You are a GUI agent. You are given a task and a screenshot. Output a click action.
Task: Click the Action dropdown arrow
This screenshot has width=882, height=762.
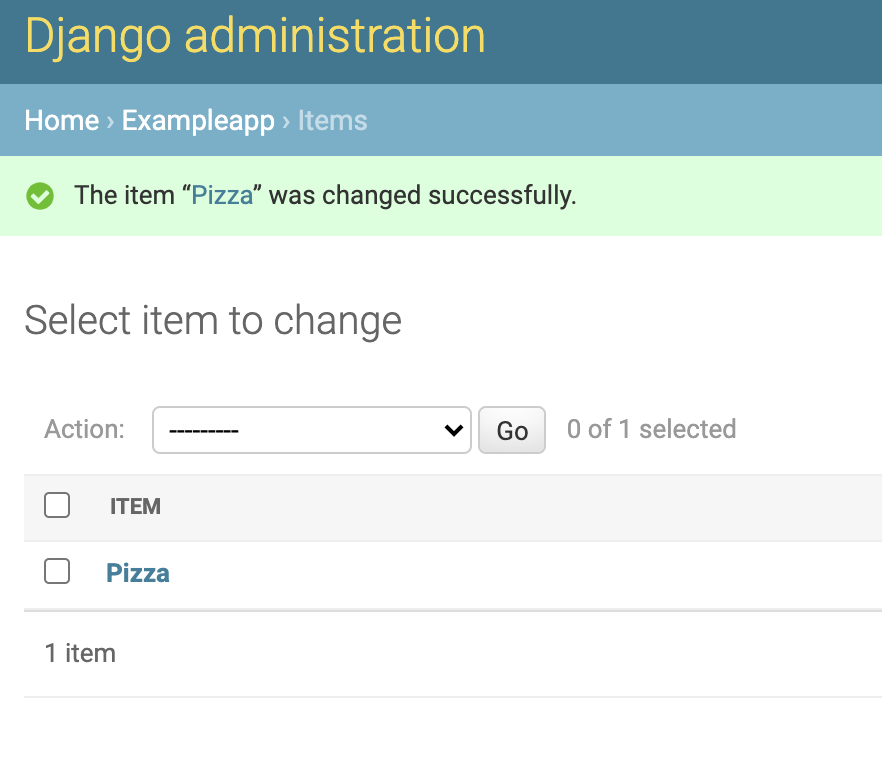coord(454,430)
